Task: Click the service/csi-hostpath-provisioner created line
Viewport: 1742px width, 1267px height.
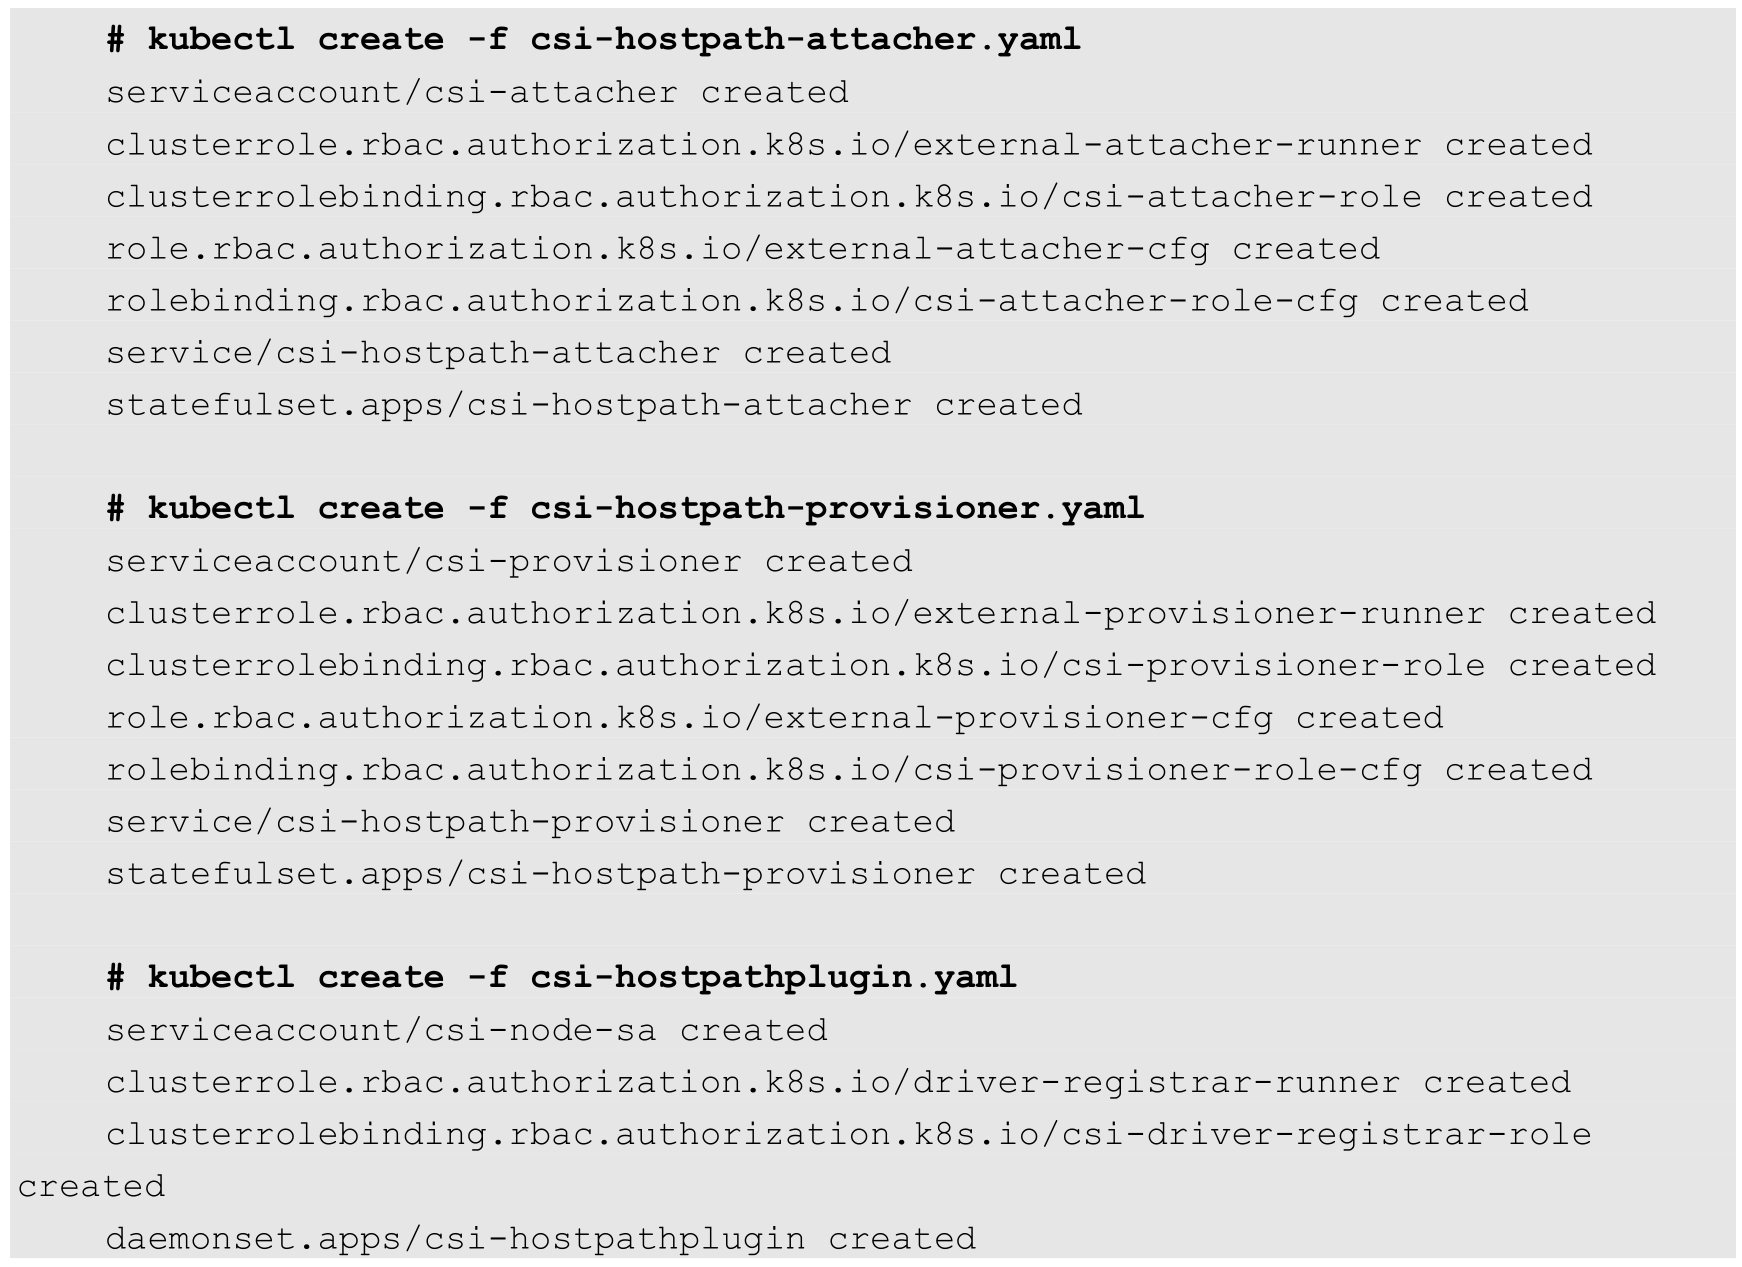Action: point(530,822)
